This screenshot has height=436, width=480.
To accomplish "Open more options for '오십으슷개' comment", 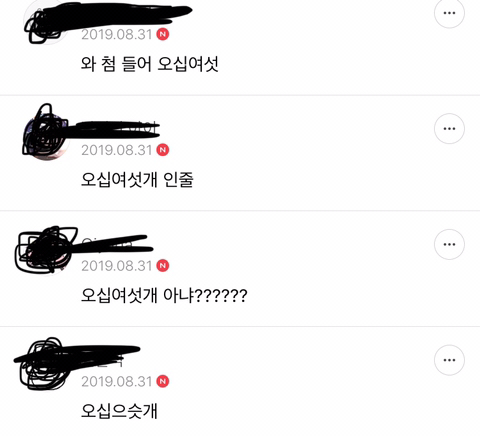I will click(449, 360).
